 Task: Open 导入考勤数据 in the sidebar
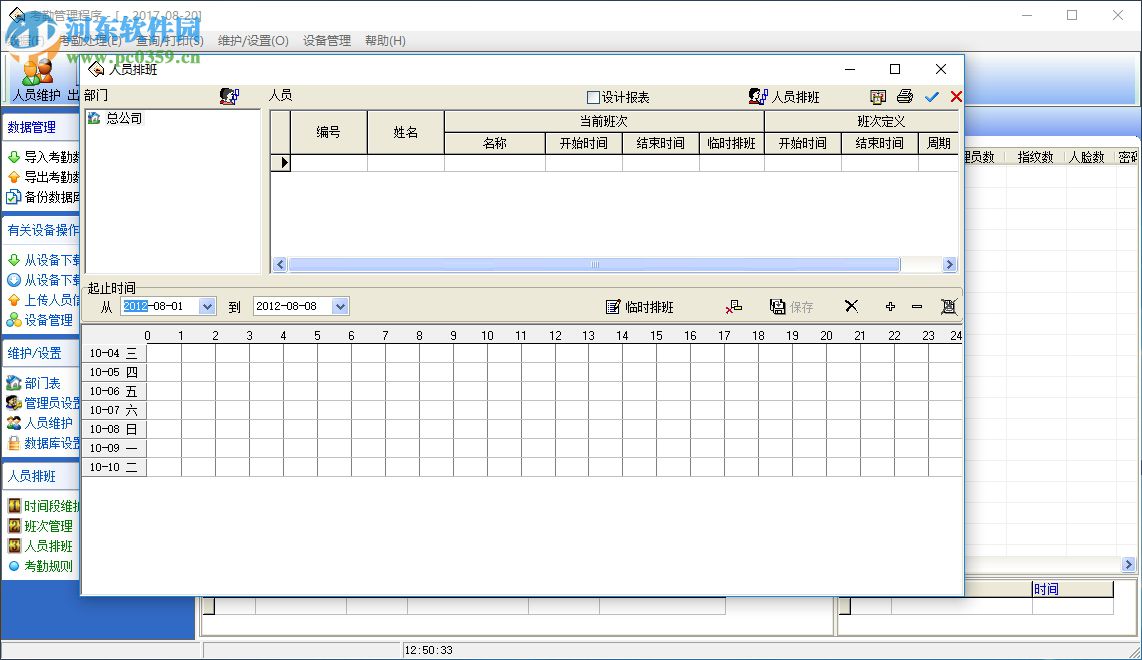pyautogui.click(x=40, y=157)
